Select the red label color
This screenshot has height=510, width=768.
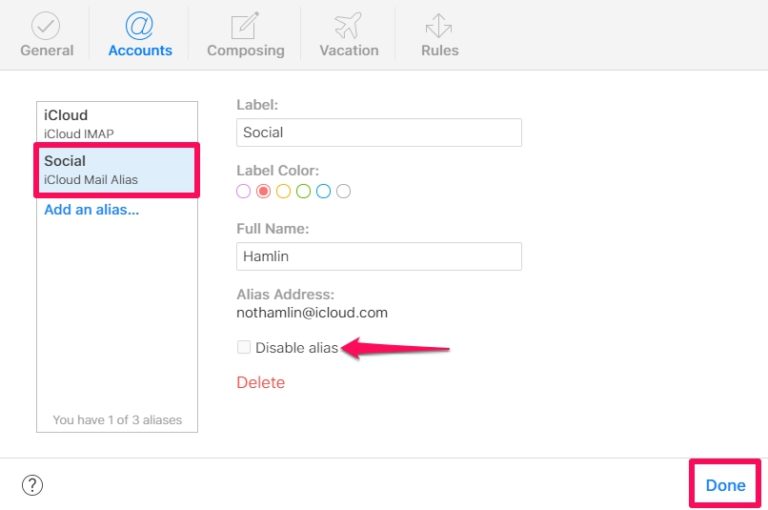point(263,191)
